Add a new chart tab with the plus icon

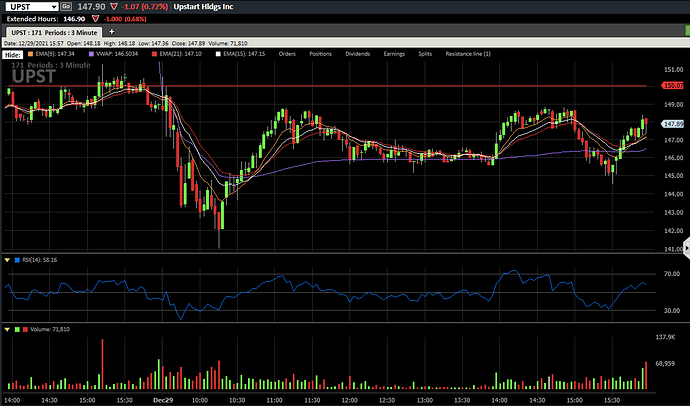112,32
